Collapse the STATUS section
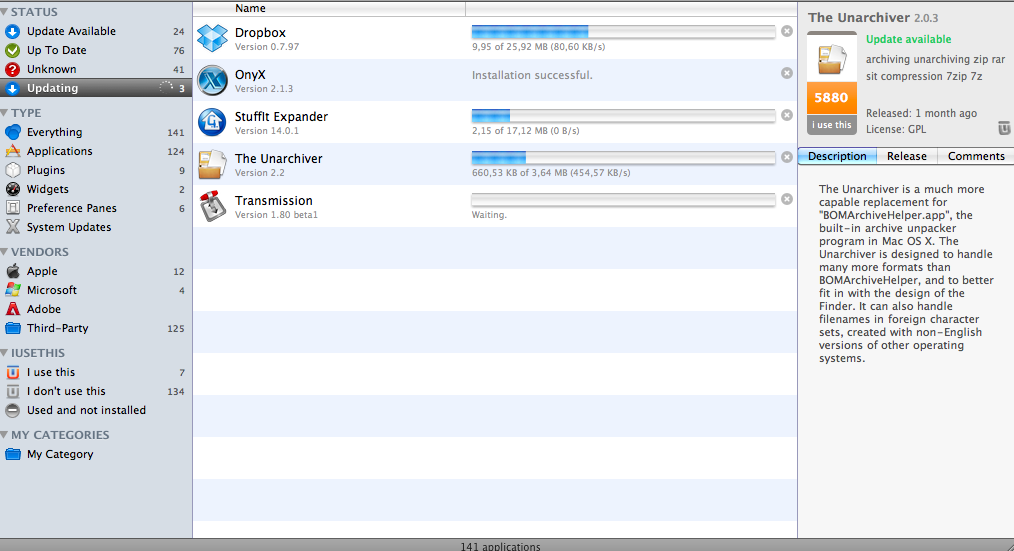1014x551 pixels. 5,12
